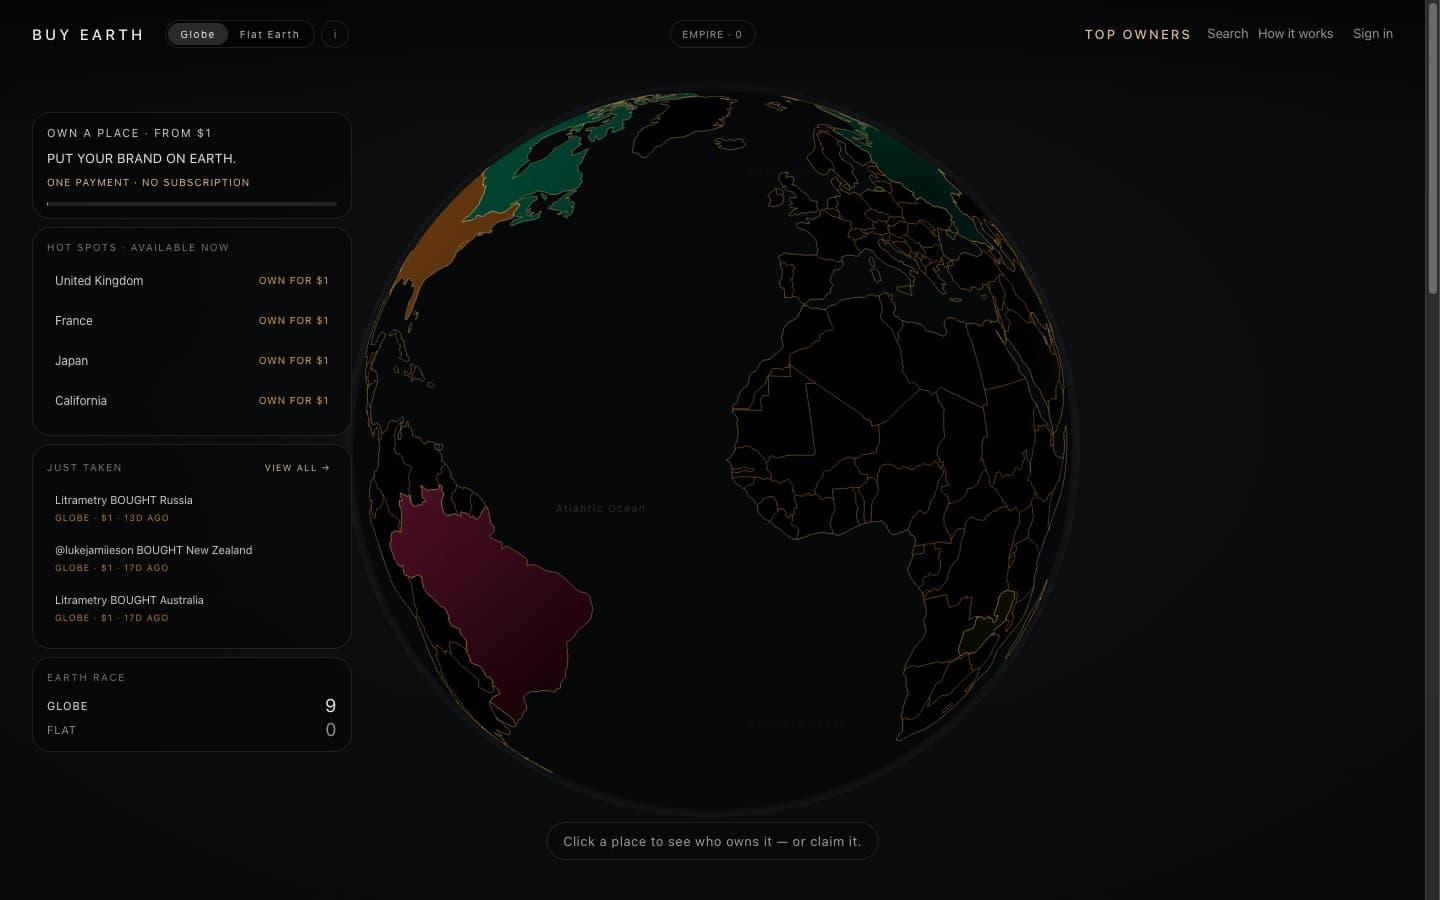Open Litrametry bought Russia entry

click(x=192, y=508)
